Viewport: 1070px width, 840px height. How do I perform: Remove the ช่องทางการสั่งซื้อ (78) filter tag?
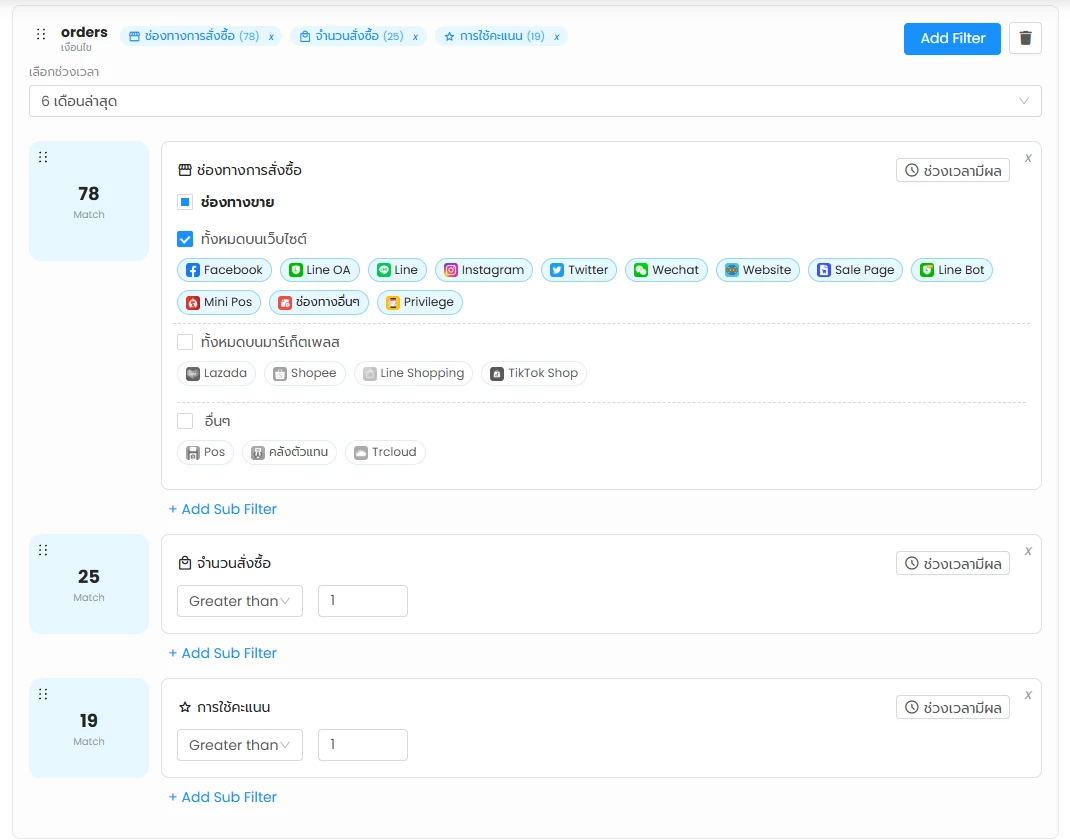click(x=271, y=37)
